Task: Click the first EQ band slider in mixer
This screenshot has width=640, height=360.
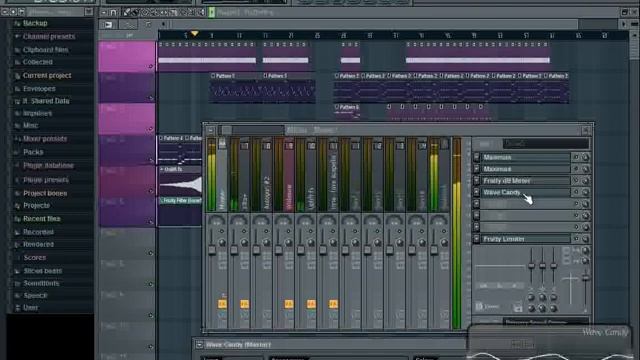Action: tap(531, 266)
